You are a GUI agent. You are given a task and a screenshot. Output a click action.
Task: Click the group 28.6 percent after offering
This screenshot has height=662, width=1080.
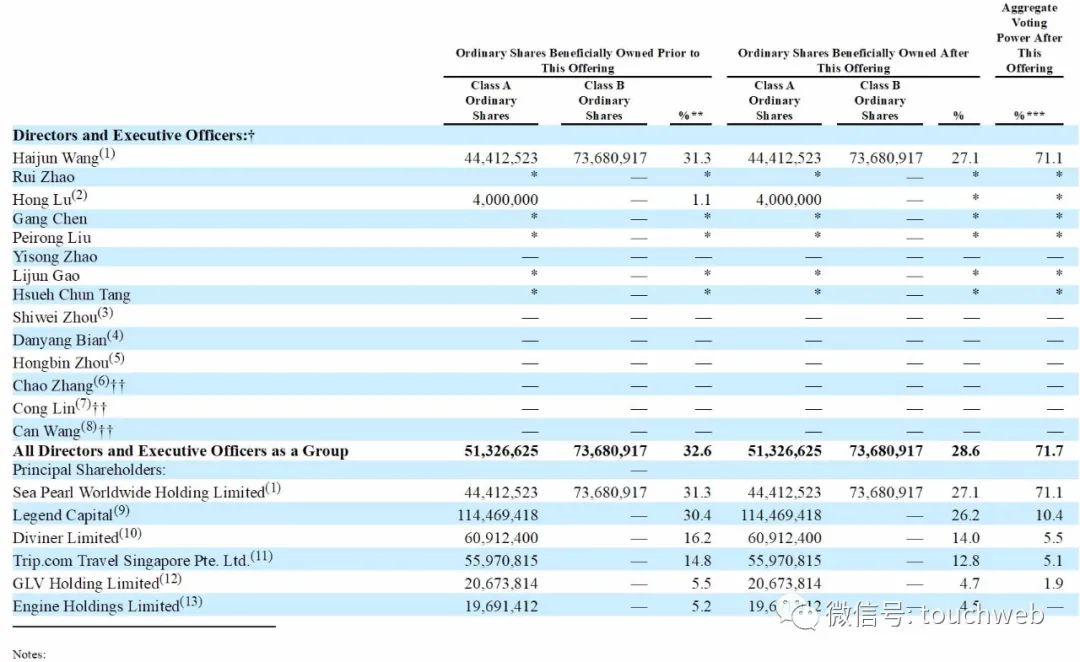[x=965, y=451]
